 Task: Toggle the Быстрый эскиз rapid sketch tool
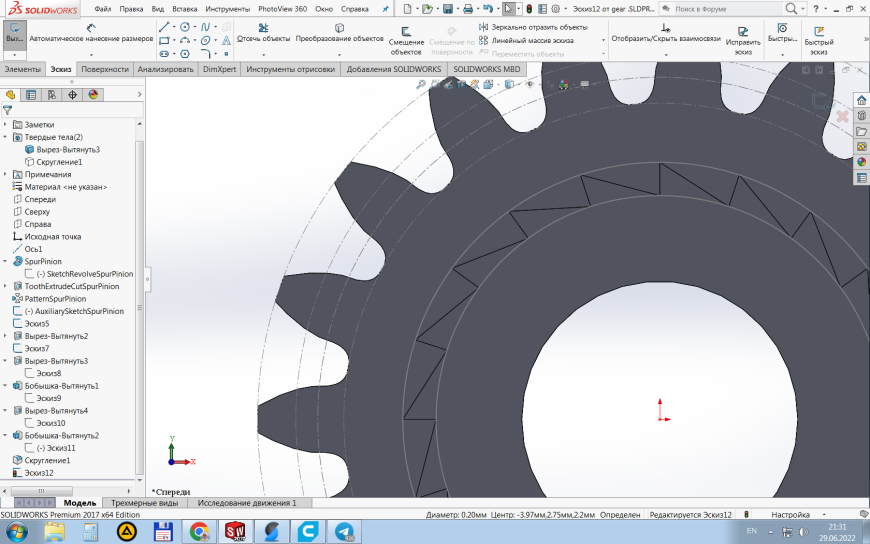(x=818, y=40)
